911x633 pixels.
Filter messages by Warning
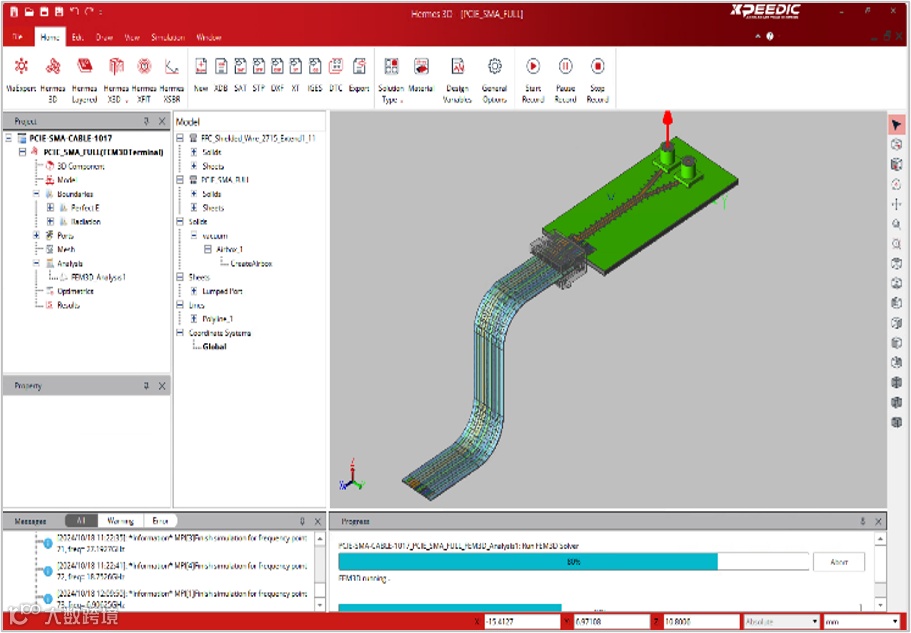121,521
